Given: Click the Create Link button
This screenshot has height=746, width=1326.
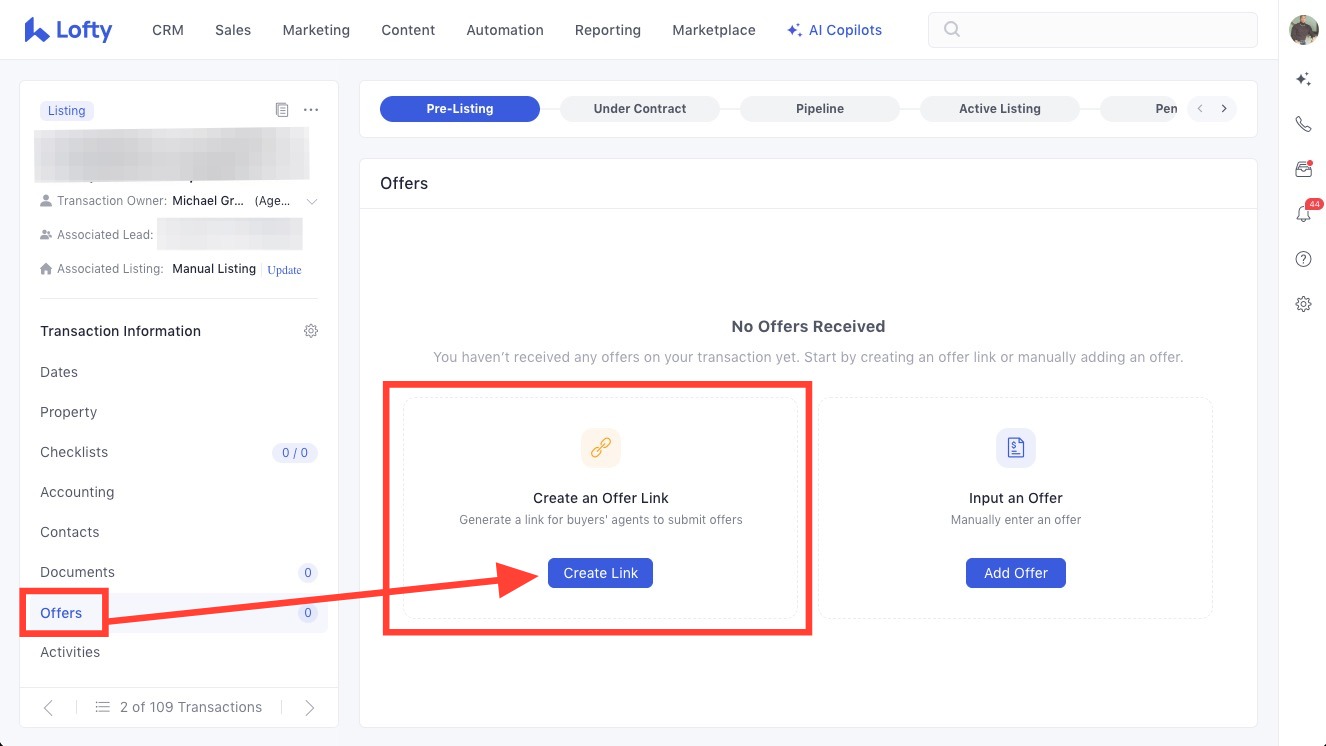Looking at the screenshot, I should pyautogui.click(x=600, y=573).
